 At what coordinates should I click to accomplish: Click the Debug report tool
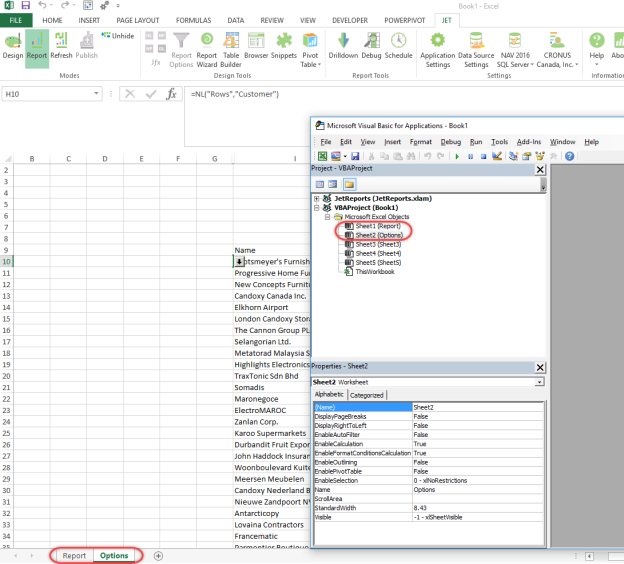click(371, 46)
